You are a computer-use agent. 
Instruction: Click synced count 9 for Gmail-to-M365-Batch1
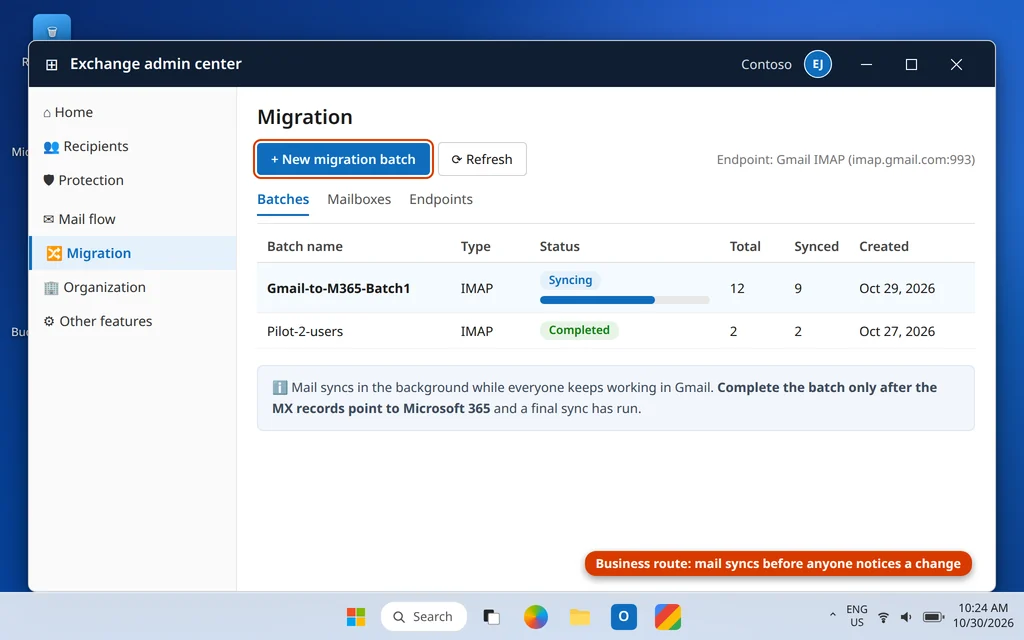pos(798,289)
